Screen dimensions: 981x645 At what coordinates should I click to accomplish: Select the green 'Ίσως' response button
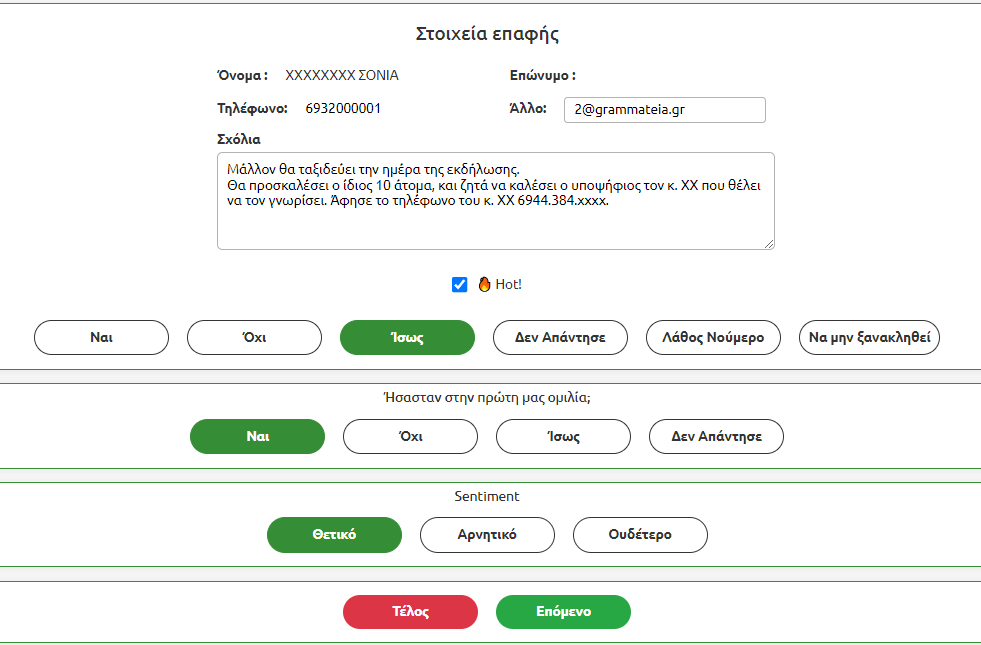click(407, 338)
